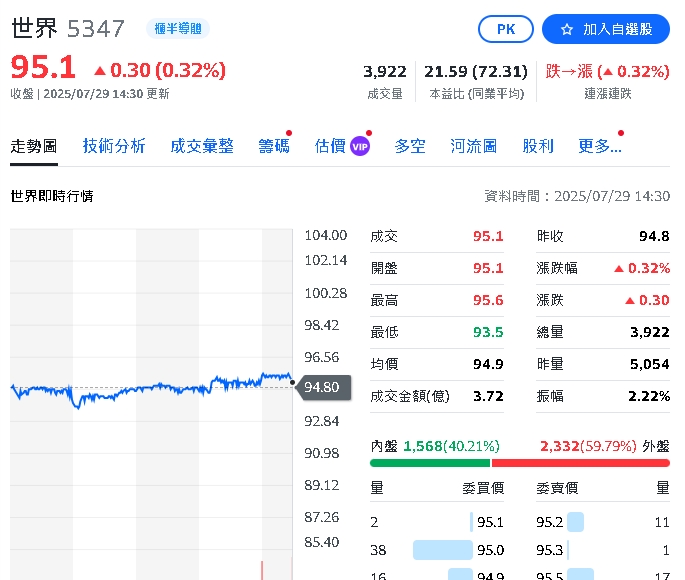The width and height of the screenshot is (685, 580).
Task: Switch to the 技術分析 tab
Action: click(x=114, y=146)
